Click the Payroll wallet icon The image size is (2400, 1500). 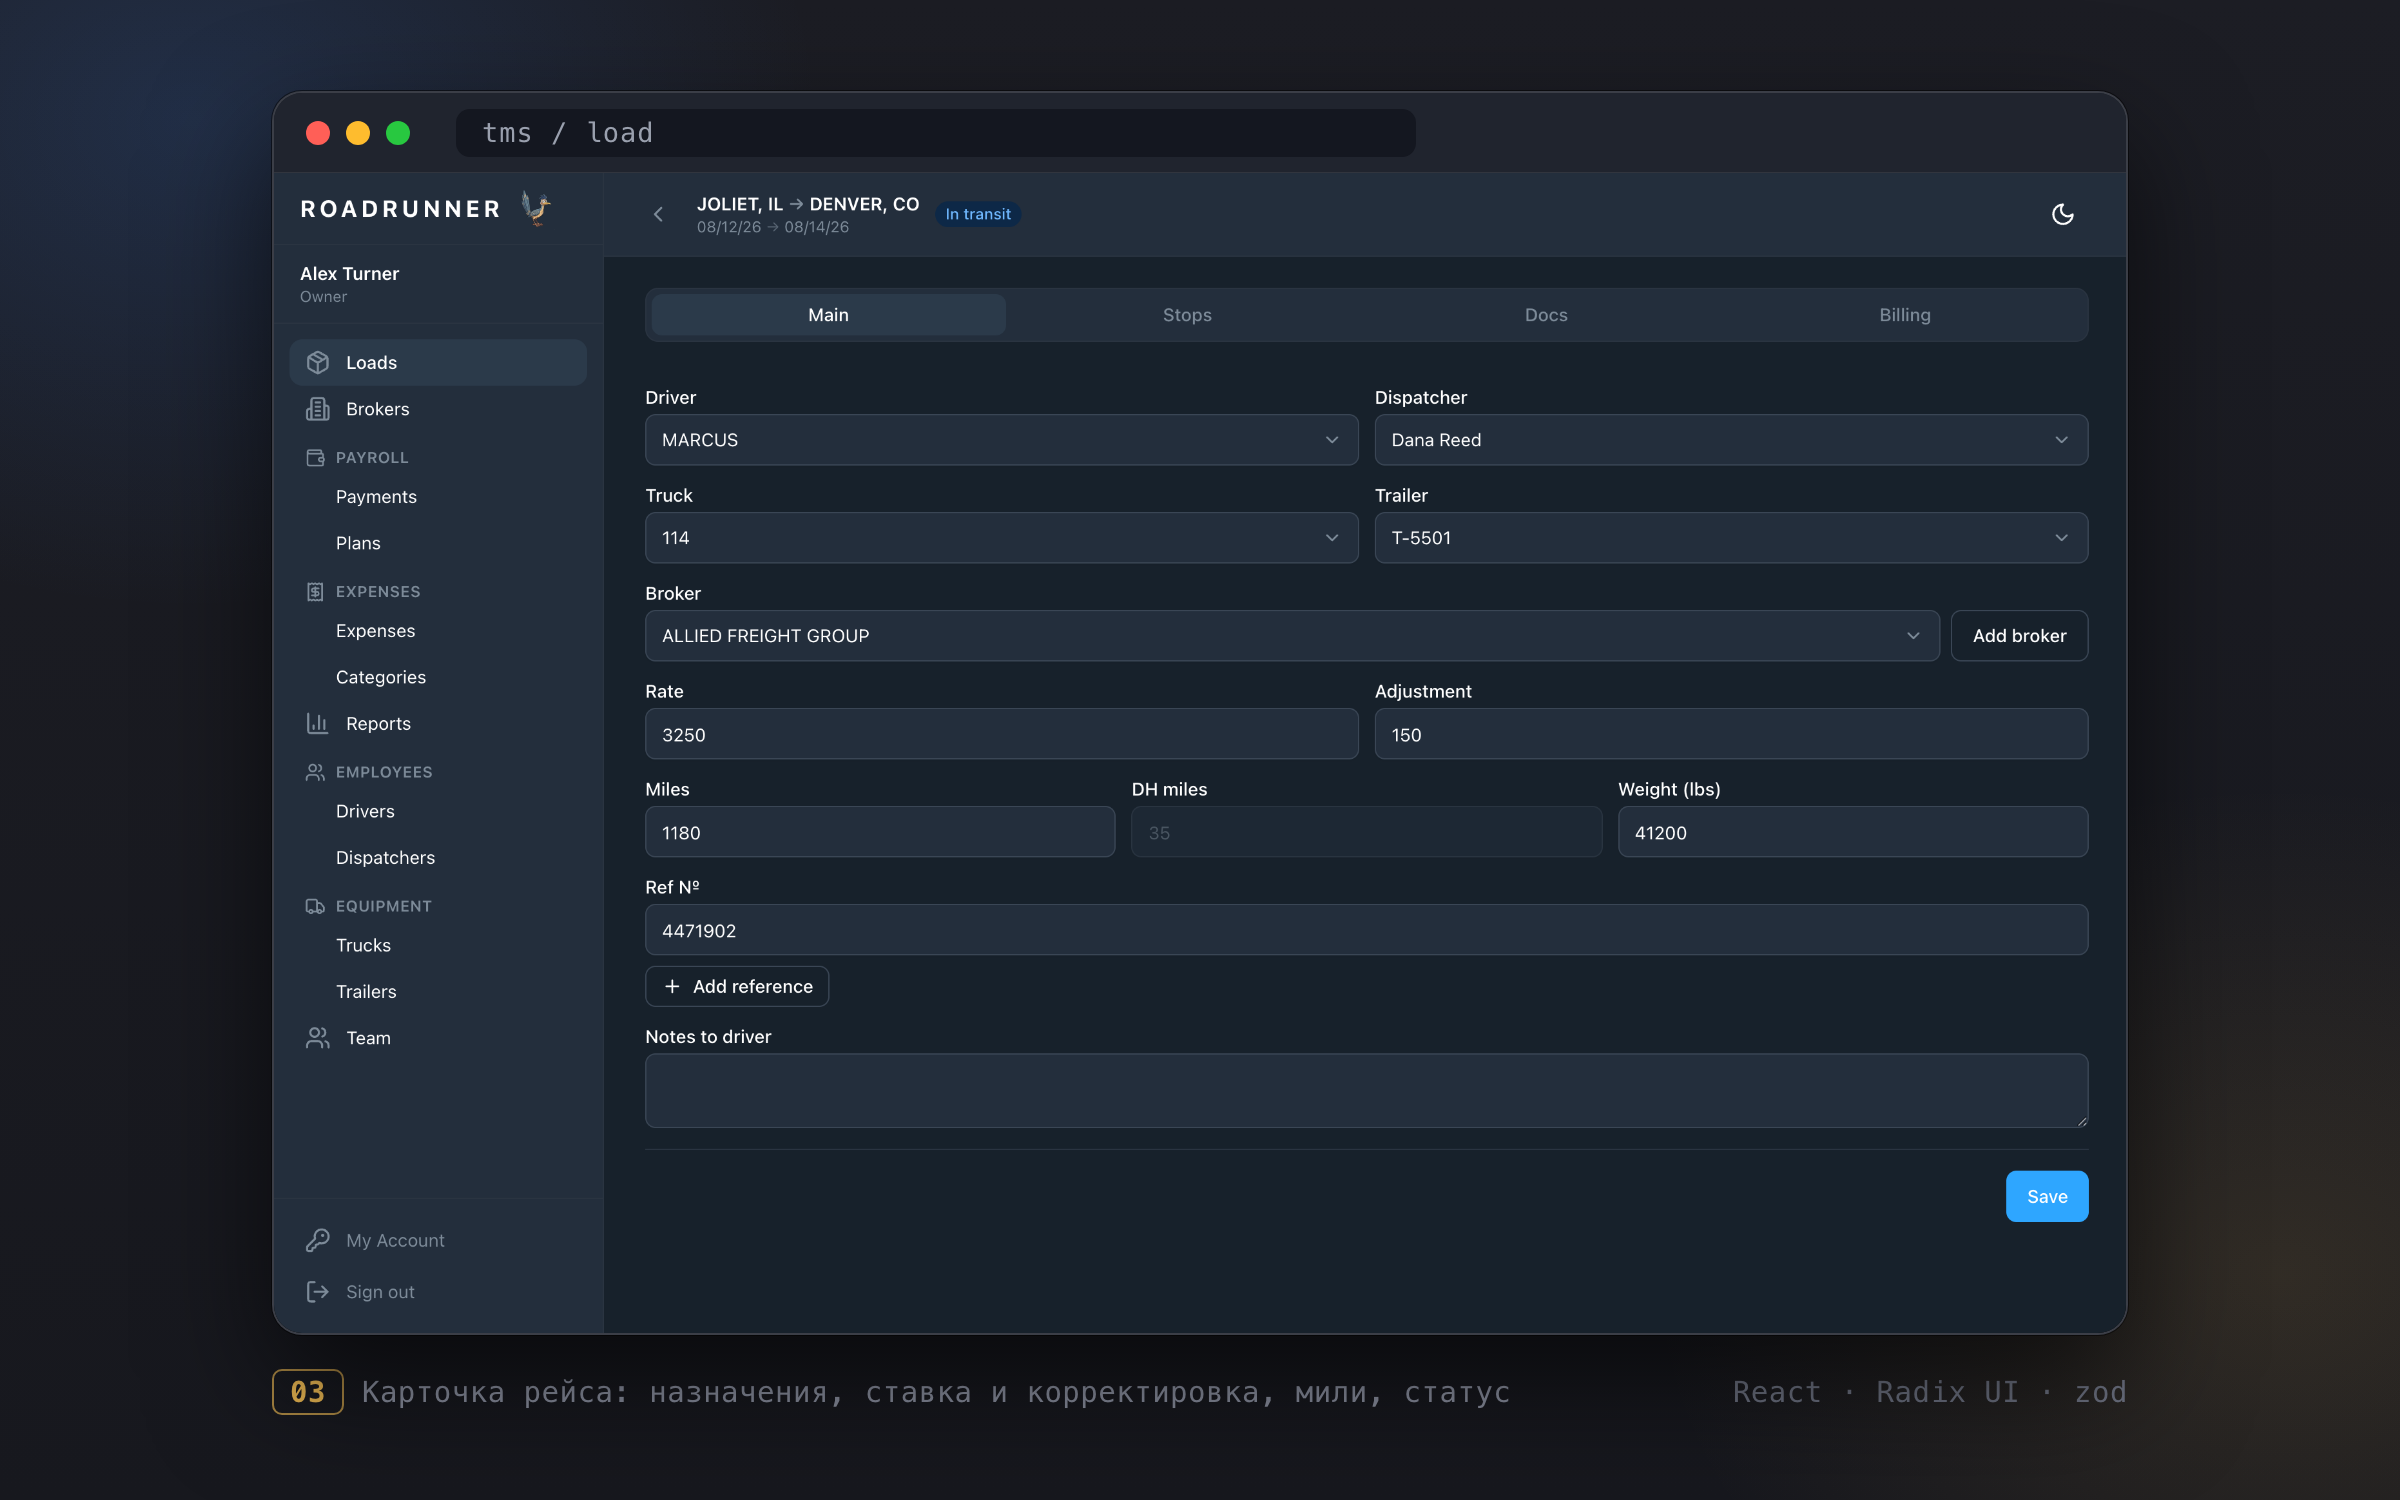point(315,457)
